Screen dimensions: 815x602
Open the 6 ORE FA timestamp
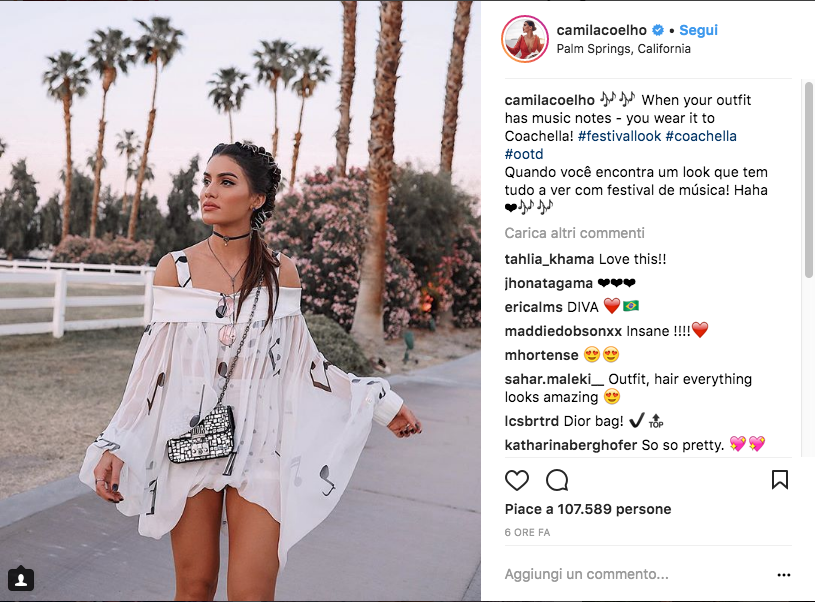click(527, 532)
